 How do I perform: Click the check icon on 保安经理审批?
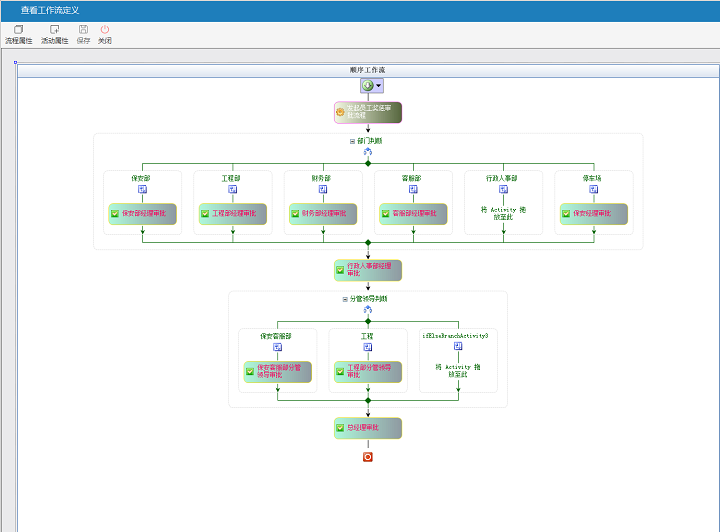pyautogui.click(x=566, y=213)
